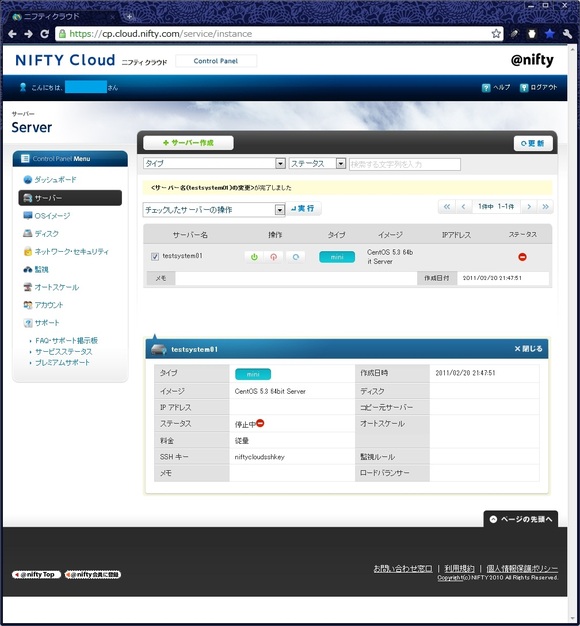
Task: Click the browser back arrow
Action: point(12,34)
